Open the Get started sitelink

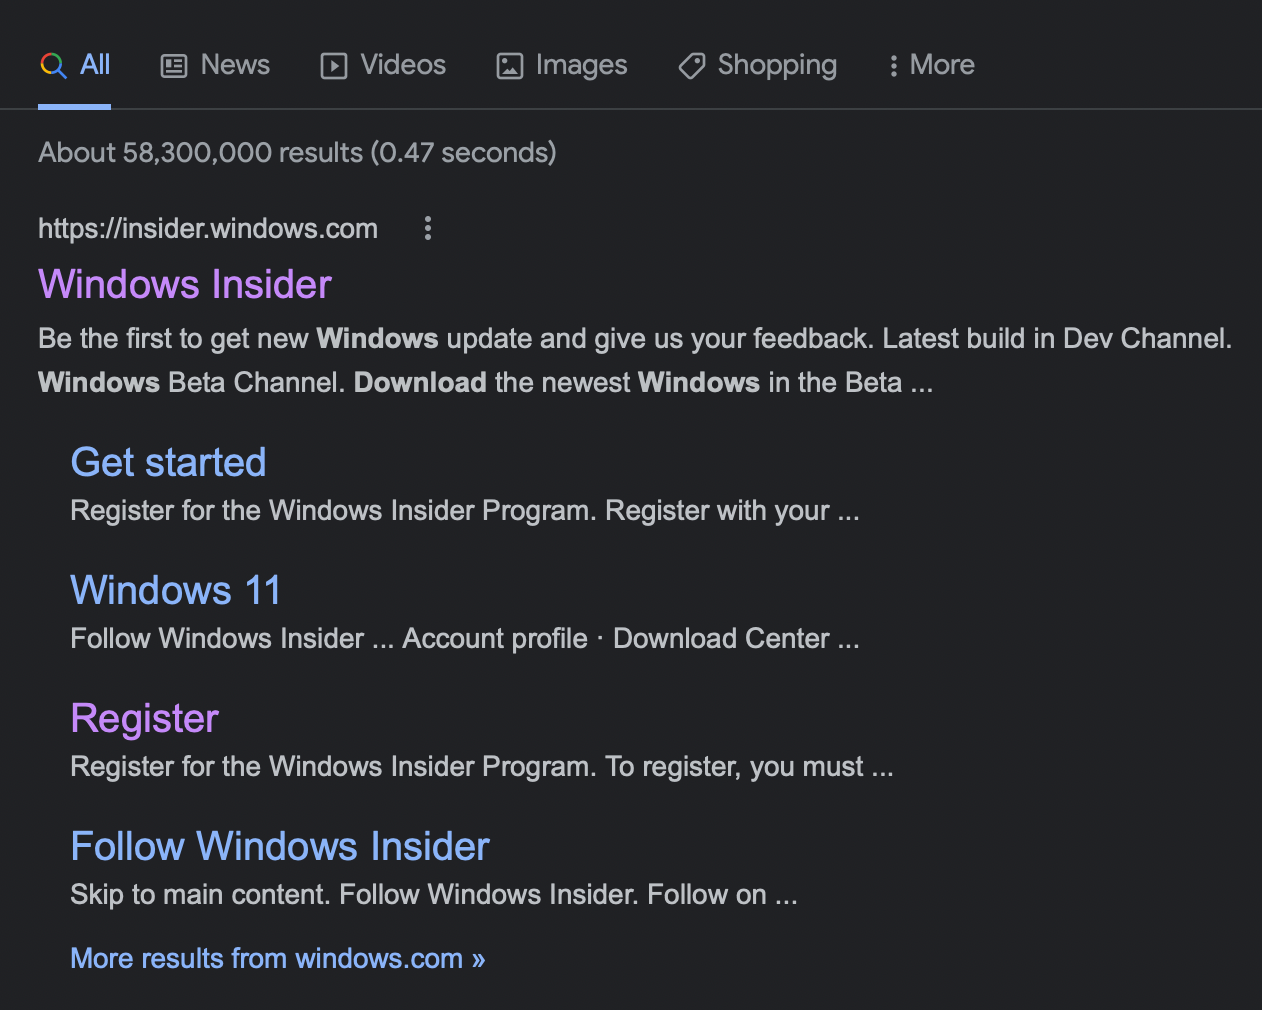[x=168, y=463]
